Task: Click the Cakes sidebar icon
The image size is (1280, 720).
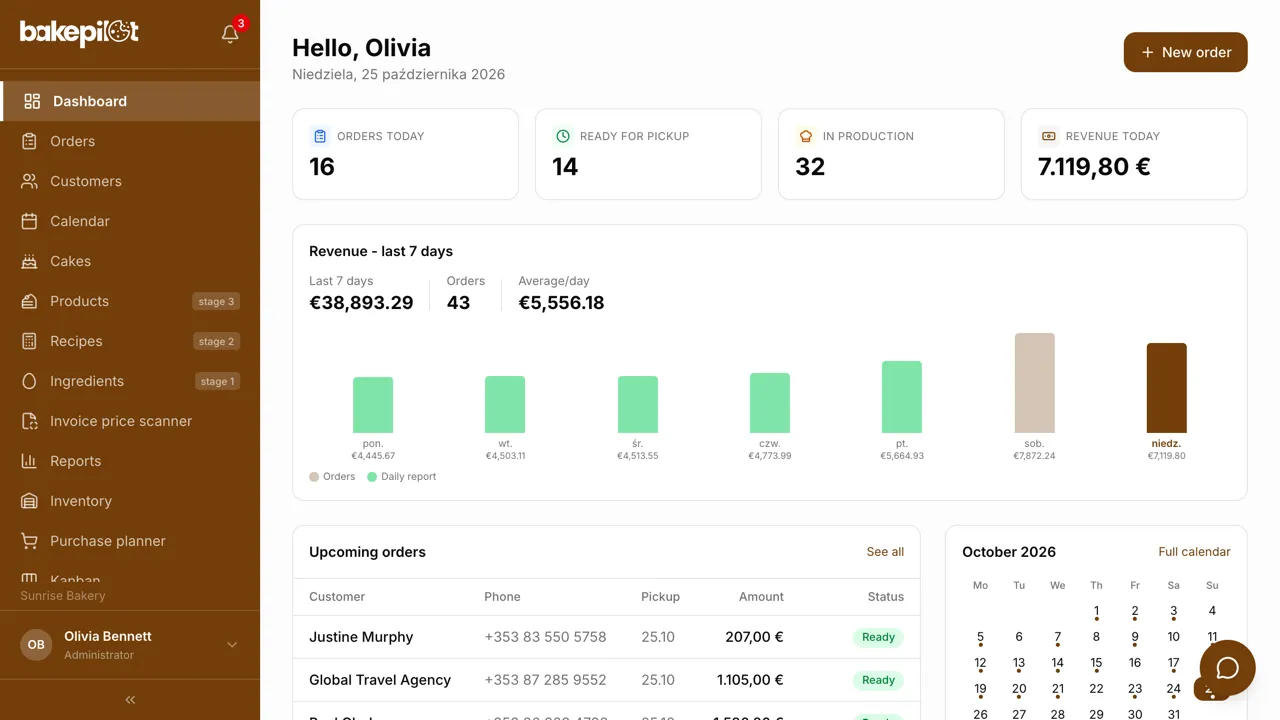Action: (x=30, y=261)
